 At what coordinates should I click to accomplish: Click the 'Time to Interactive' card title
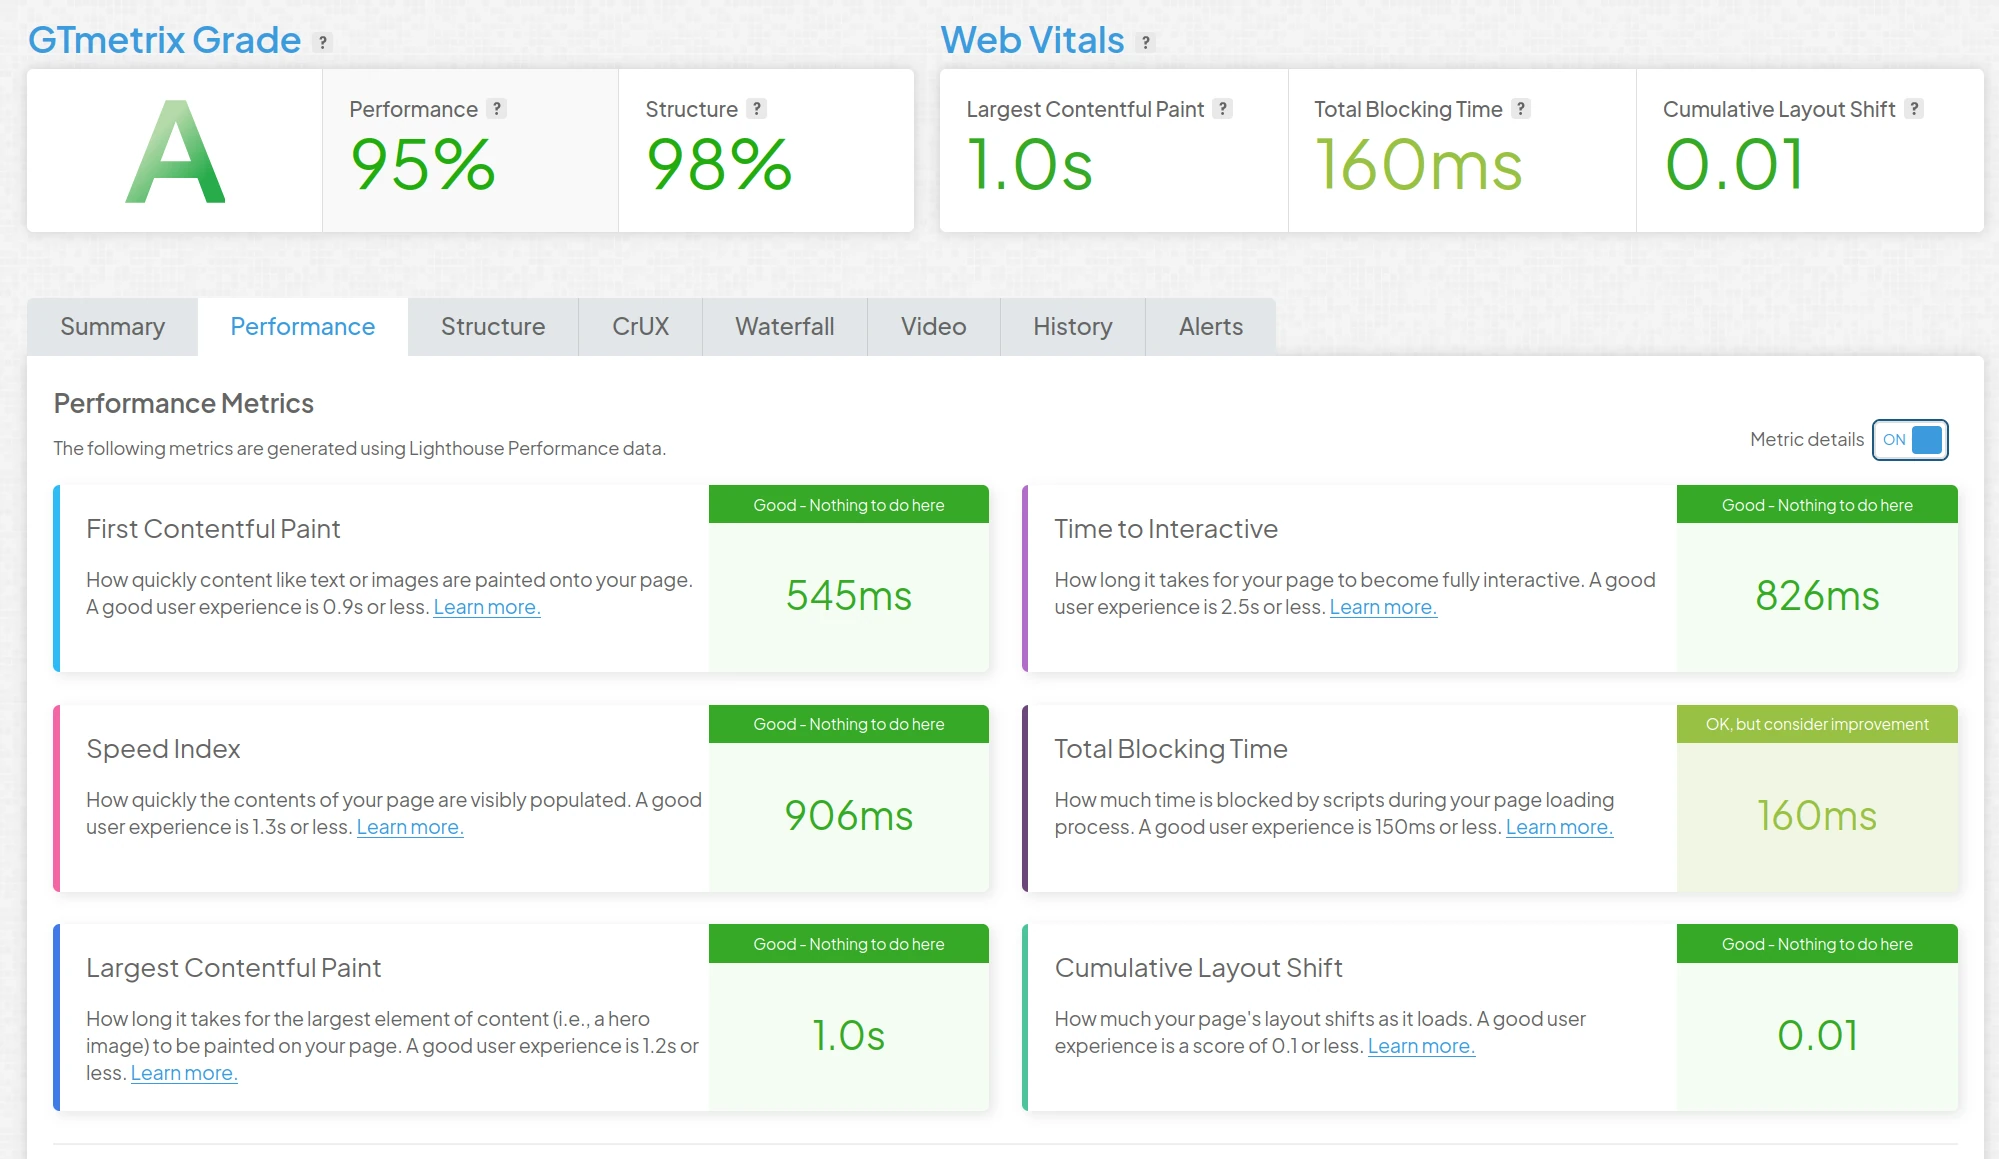click(1166, 528)
